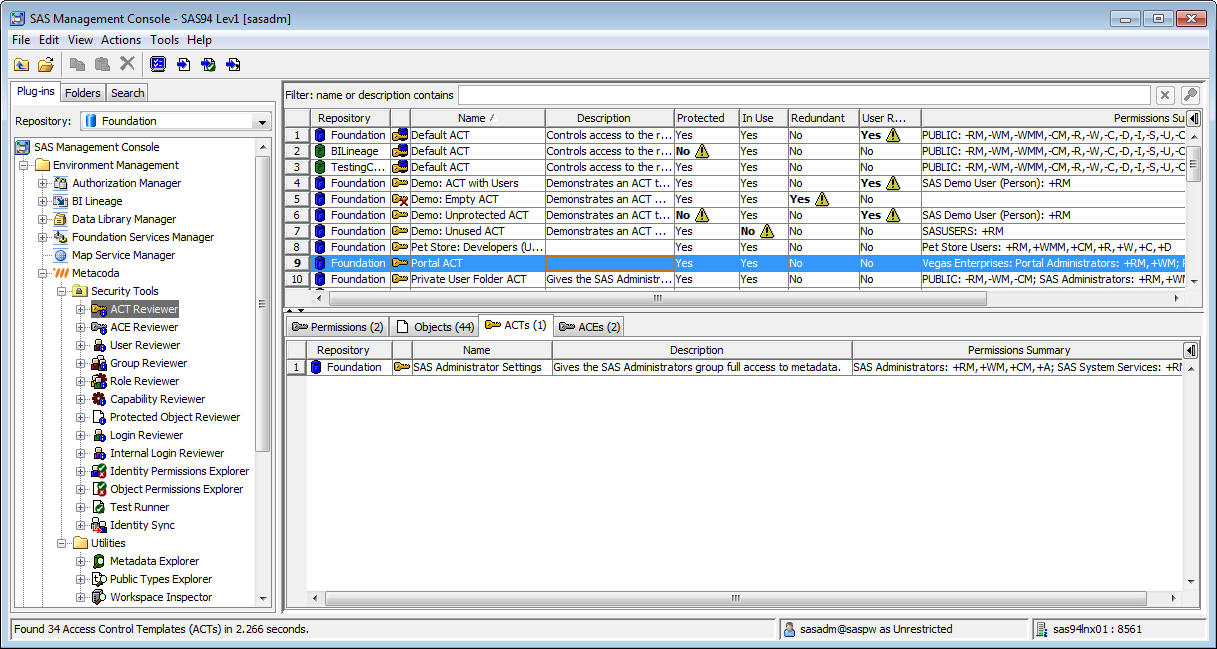Image resolution: width=1217 pixels, height=649 pixels.
Task: Select the ACTs (1) tab
Action: point(516,325)
